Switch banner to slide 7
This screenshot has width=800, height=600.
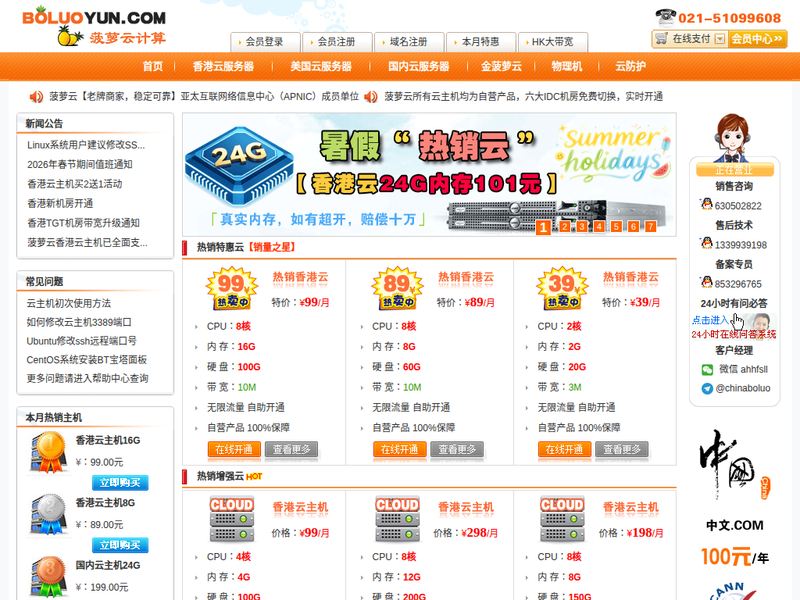[x=651, y=227]
